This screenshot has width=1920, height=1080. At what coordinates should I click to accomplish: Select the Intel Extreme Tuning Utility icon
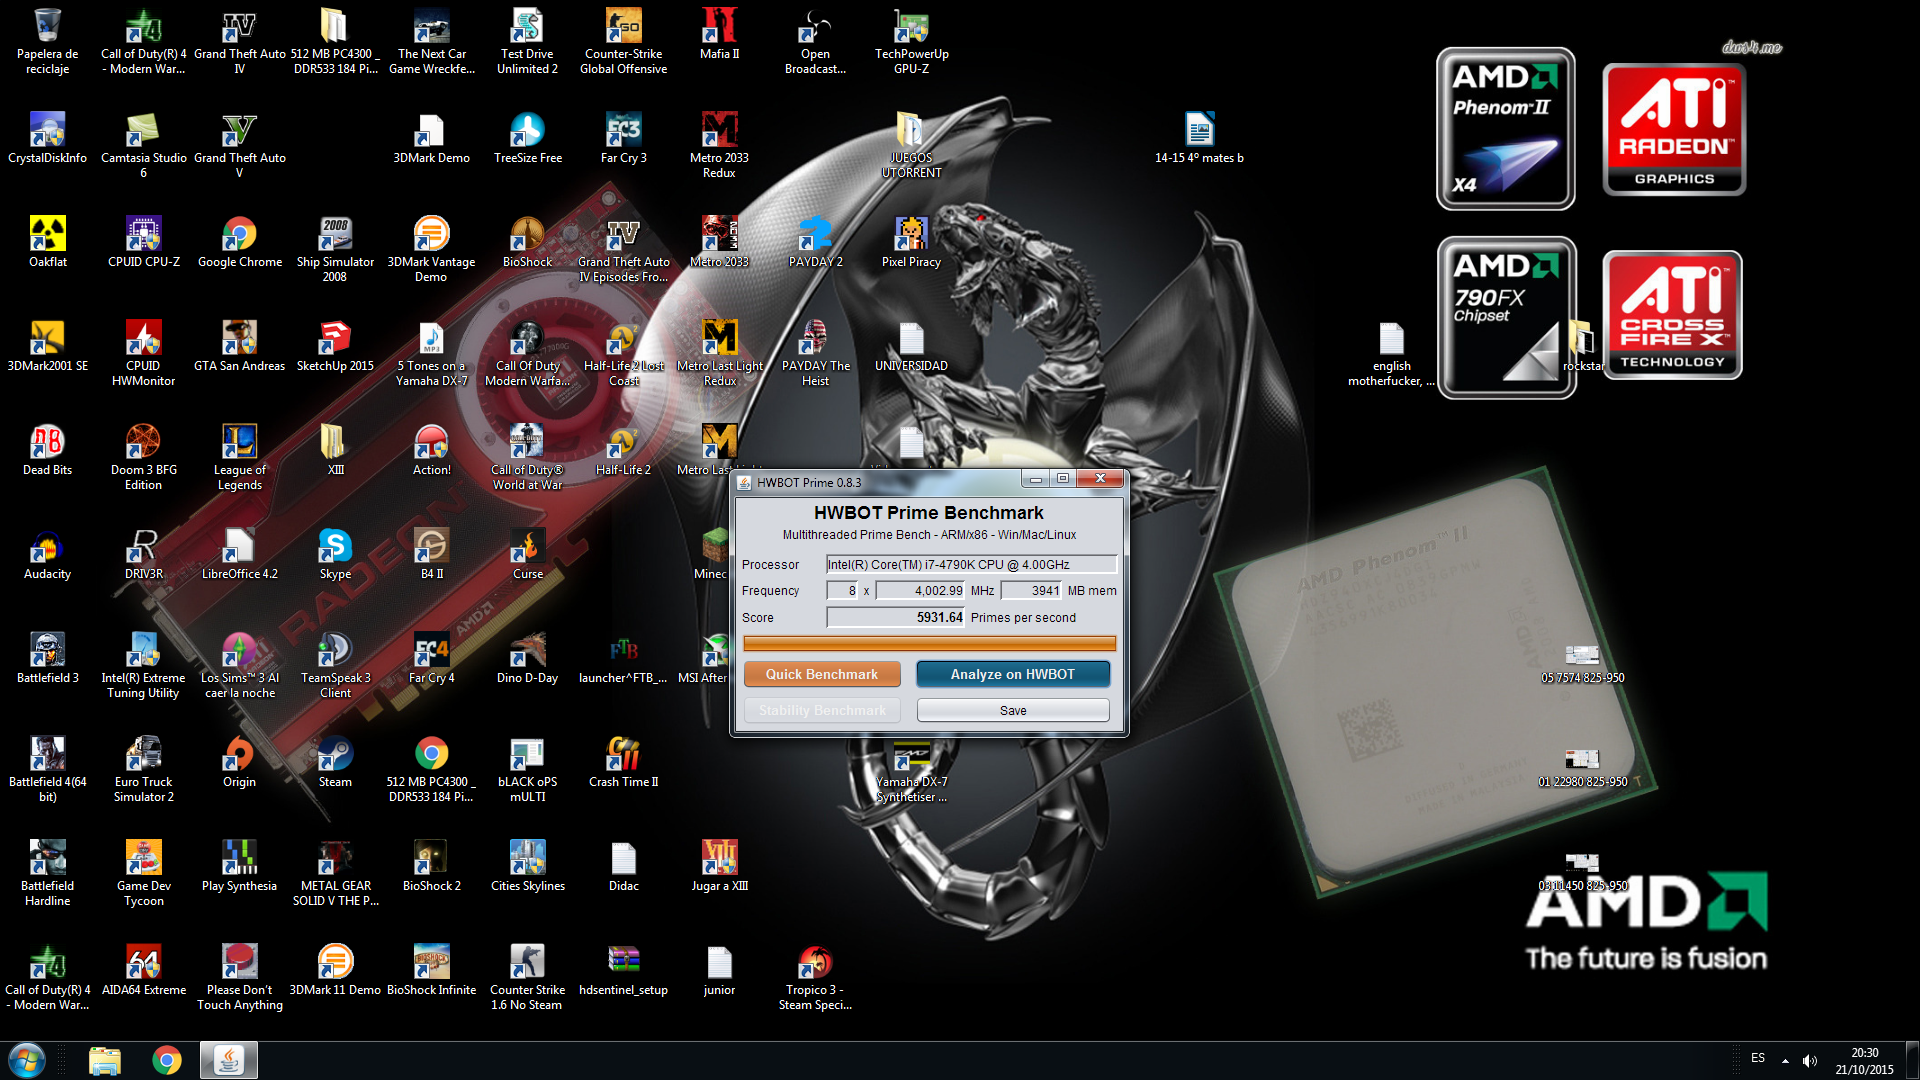click(x=144, y=665)
